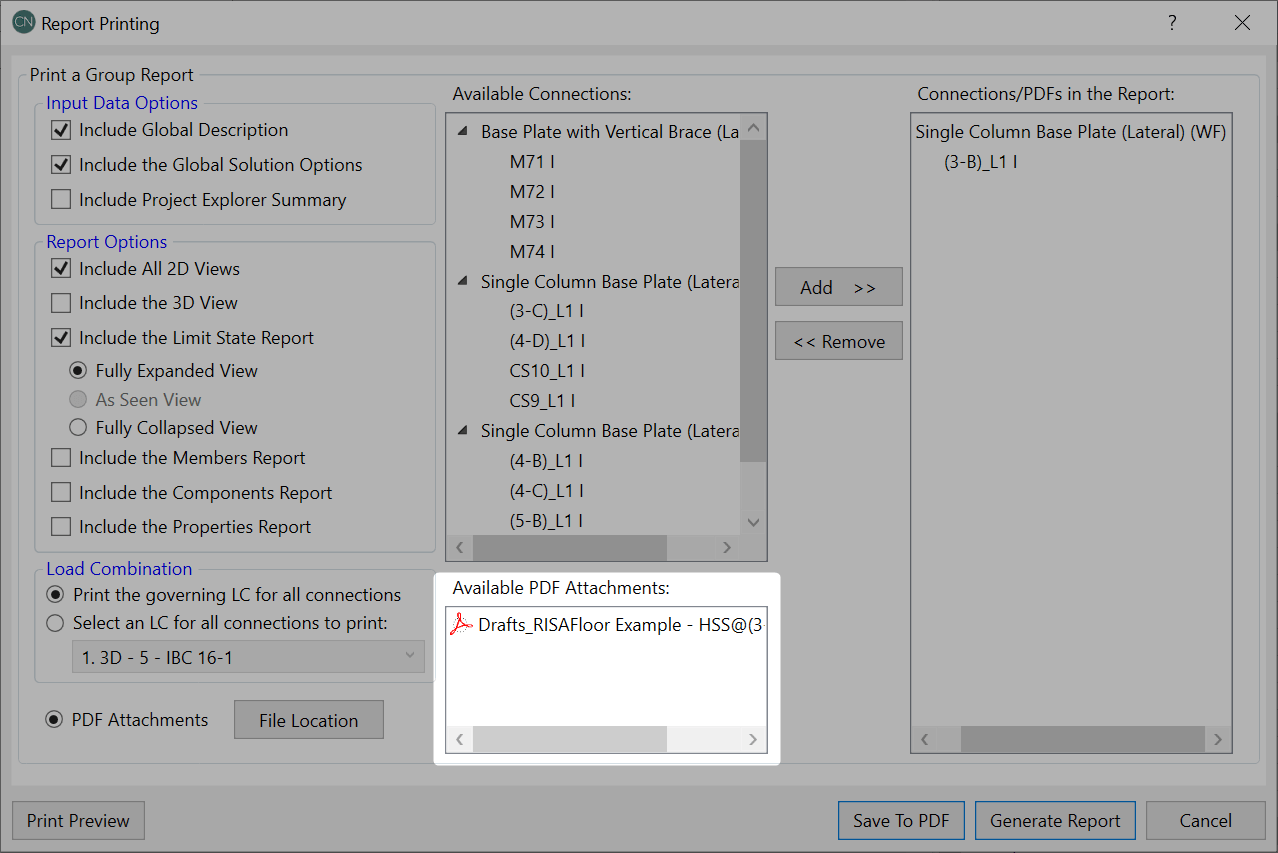The height and width of the screenshot is (853, 1278).
Task: Choose Select an LC for all connections
Action: [56, 623]
